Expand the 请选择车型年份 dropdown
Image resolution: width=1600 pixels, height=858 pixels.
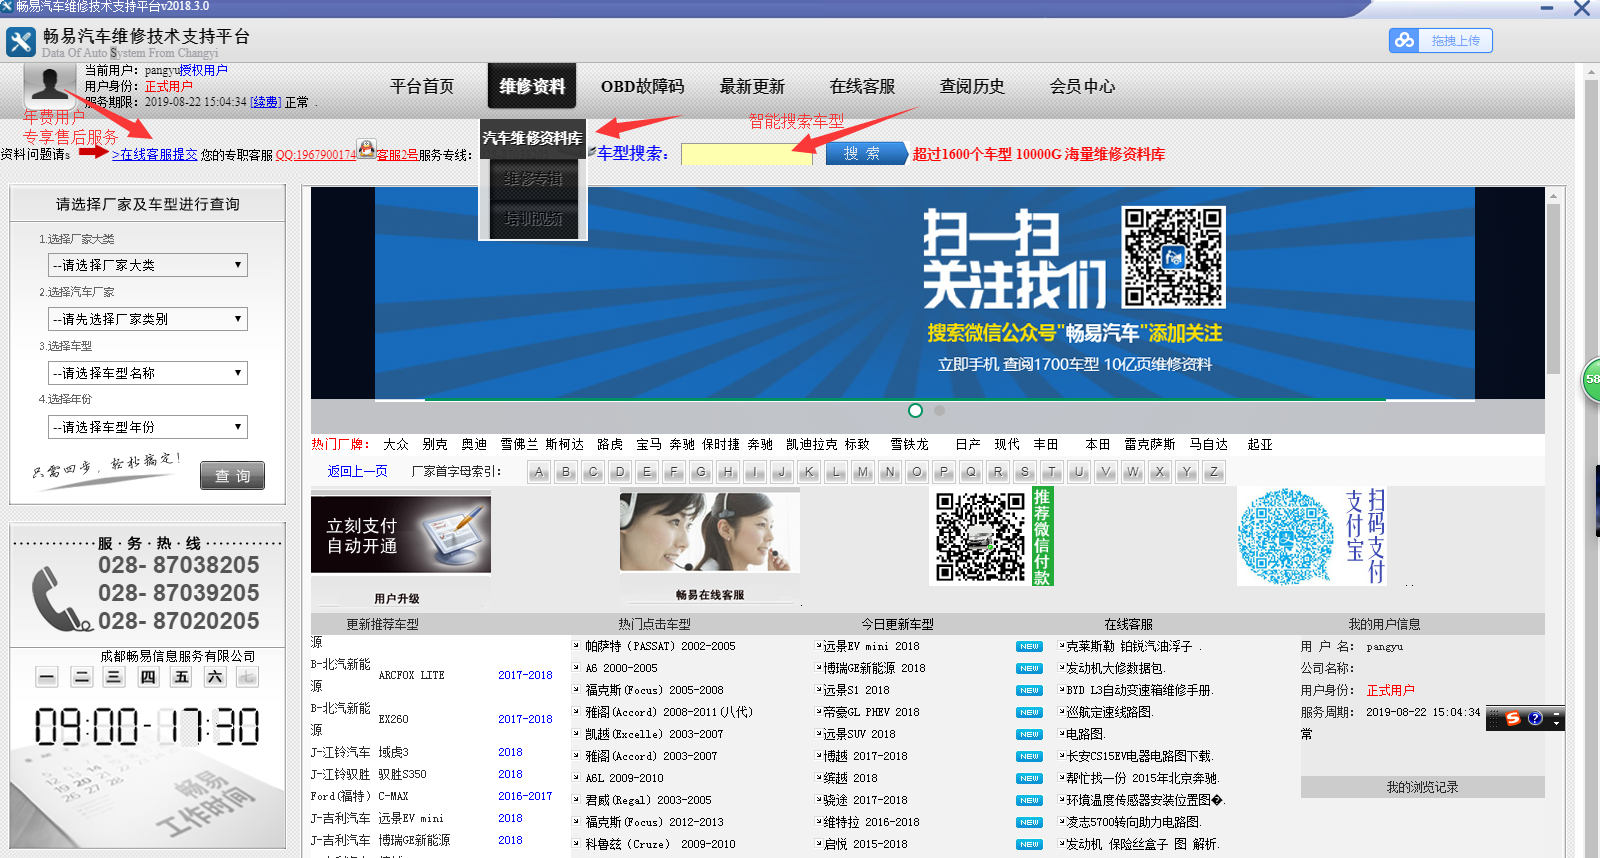(148, 427)
